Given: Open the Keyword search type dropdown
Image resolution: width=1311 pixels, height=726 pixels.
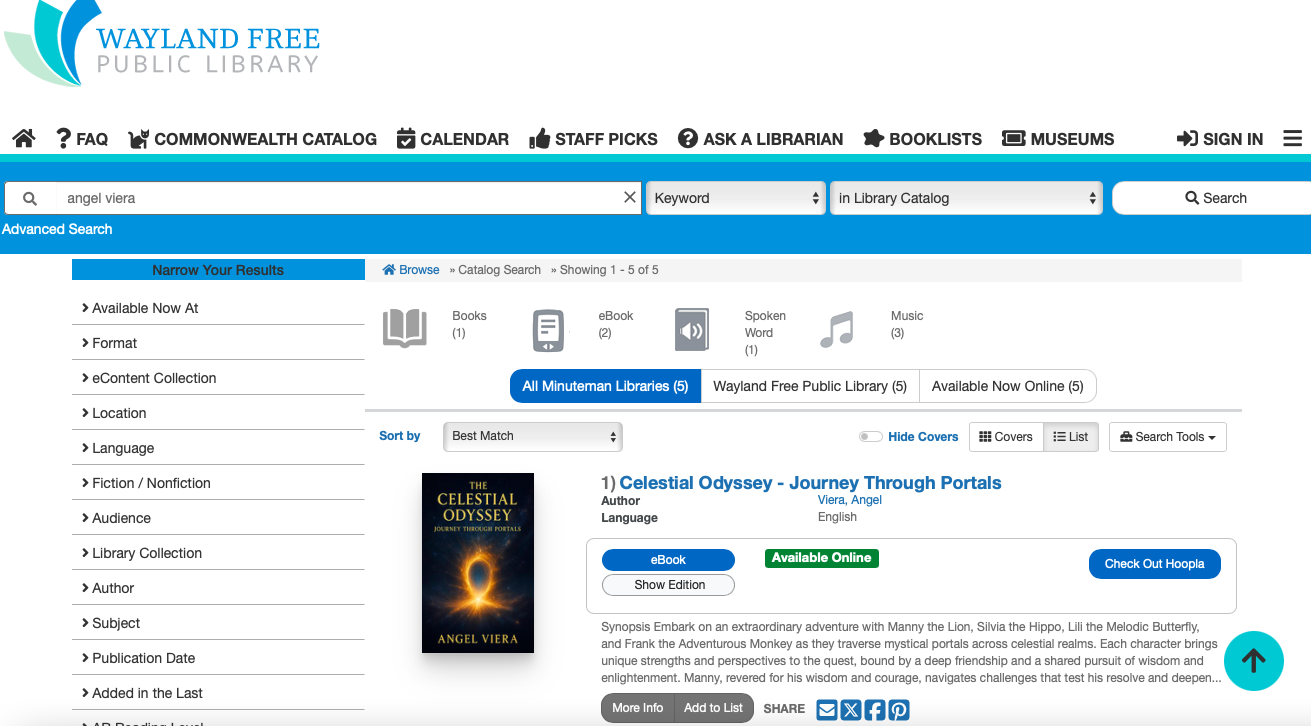Looking at the screenshot, I should tap(736, 198).
